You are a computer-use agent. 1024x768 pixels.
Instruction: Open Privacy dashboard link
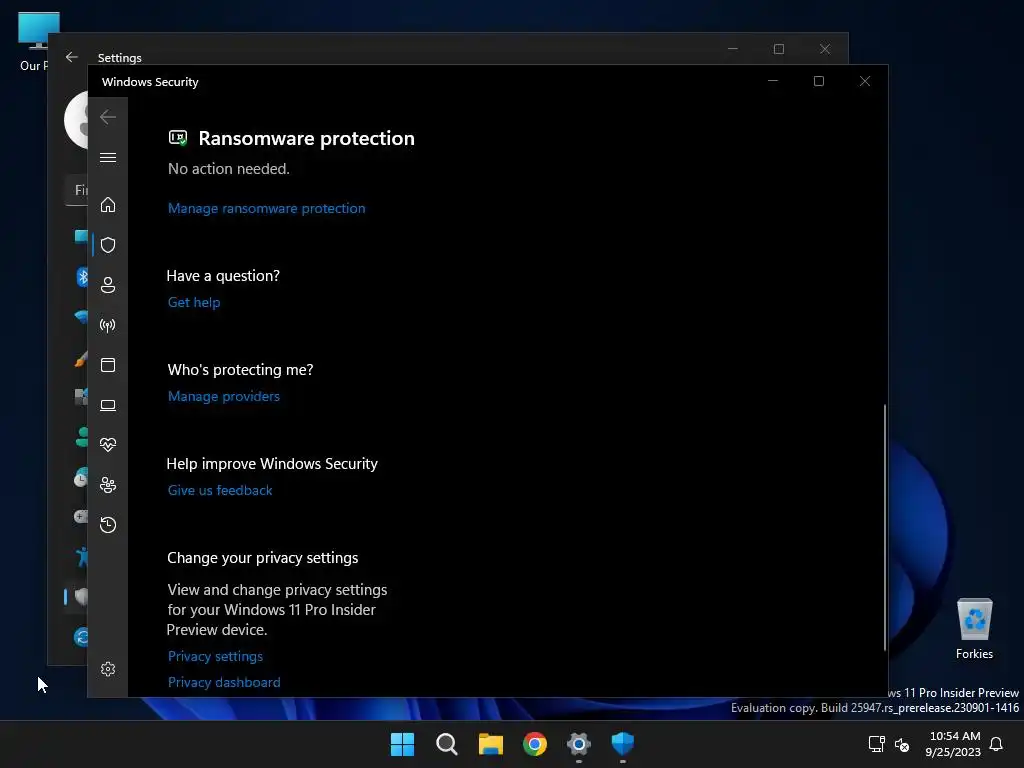(x=224, y=682)
